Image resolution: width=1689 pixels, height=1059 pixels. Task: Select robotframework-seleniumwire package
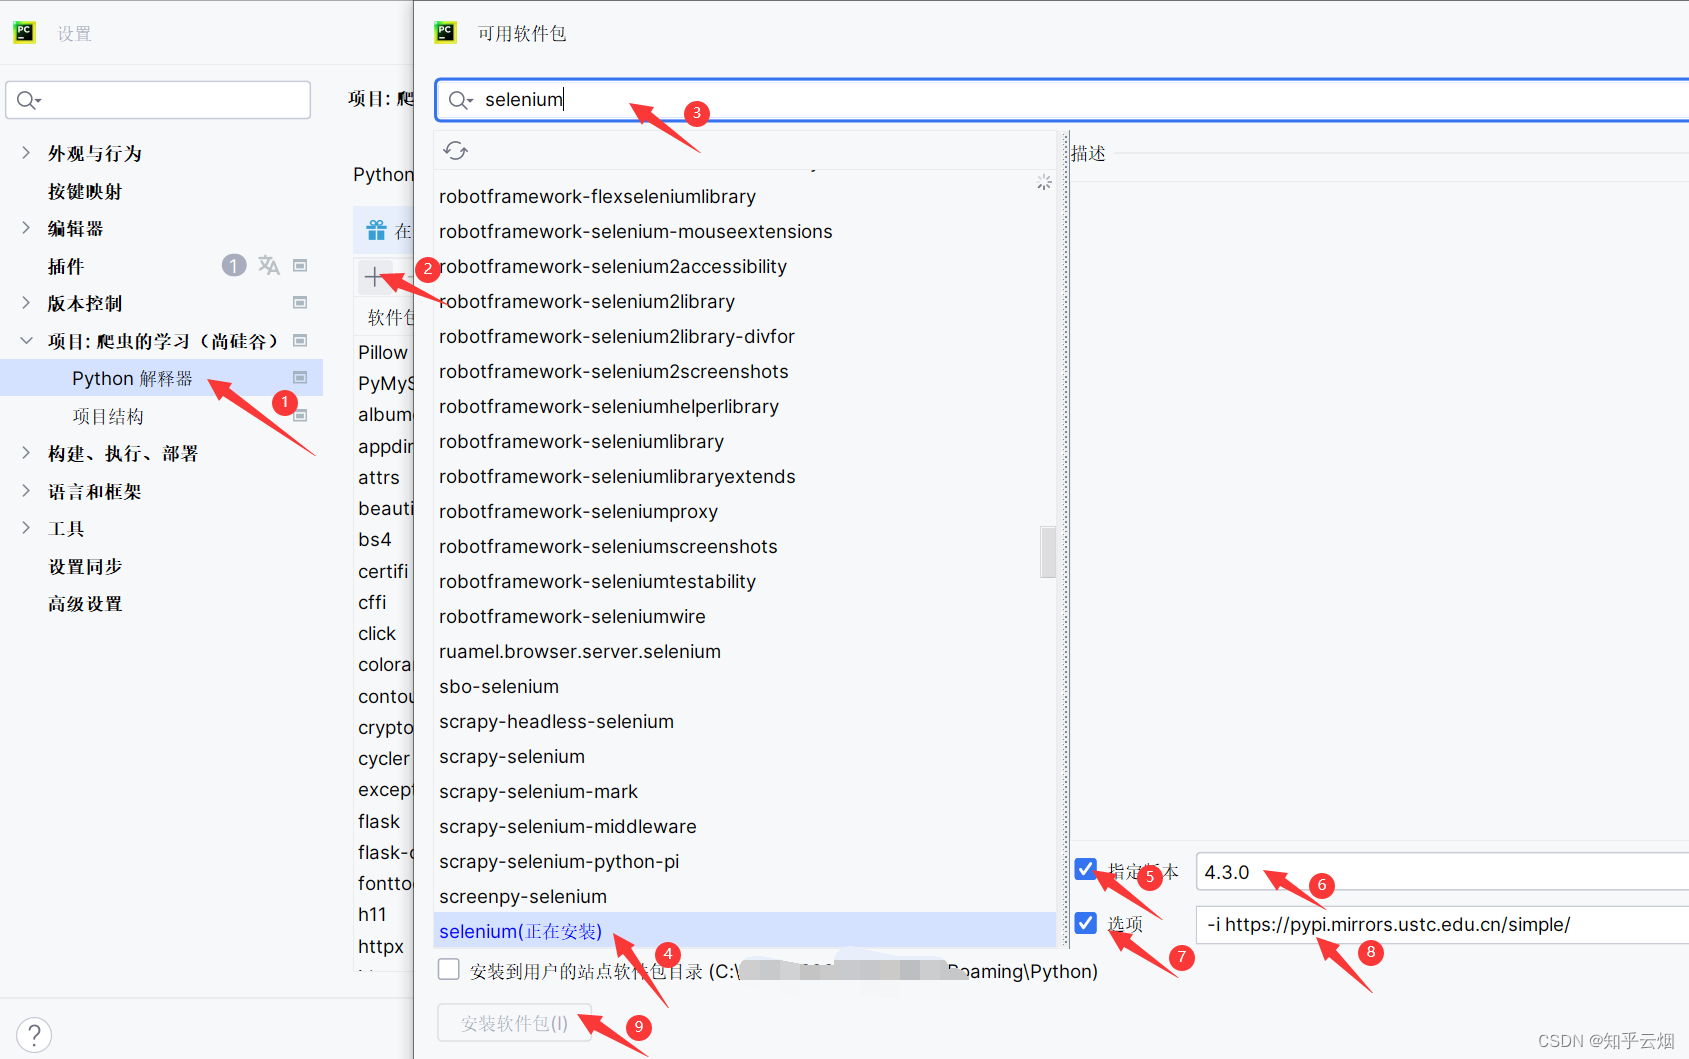coord(572,616)
